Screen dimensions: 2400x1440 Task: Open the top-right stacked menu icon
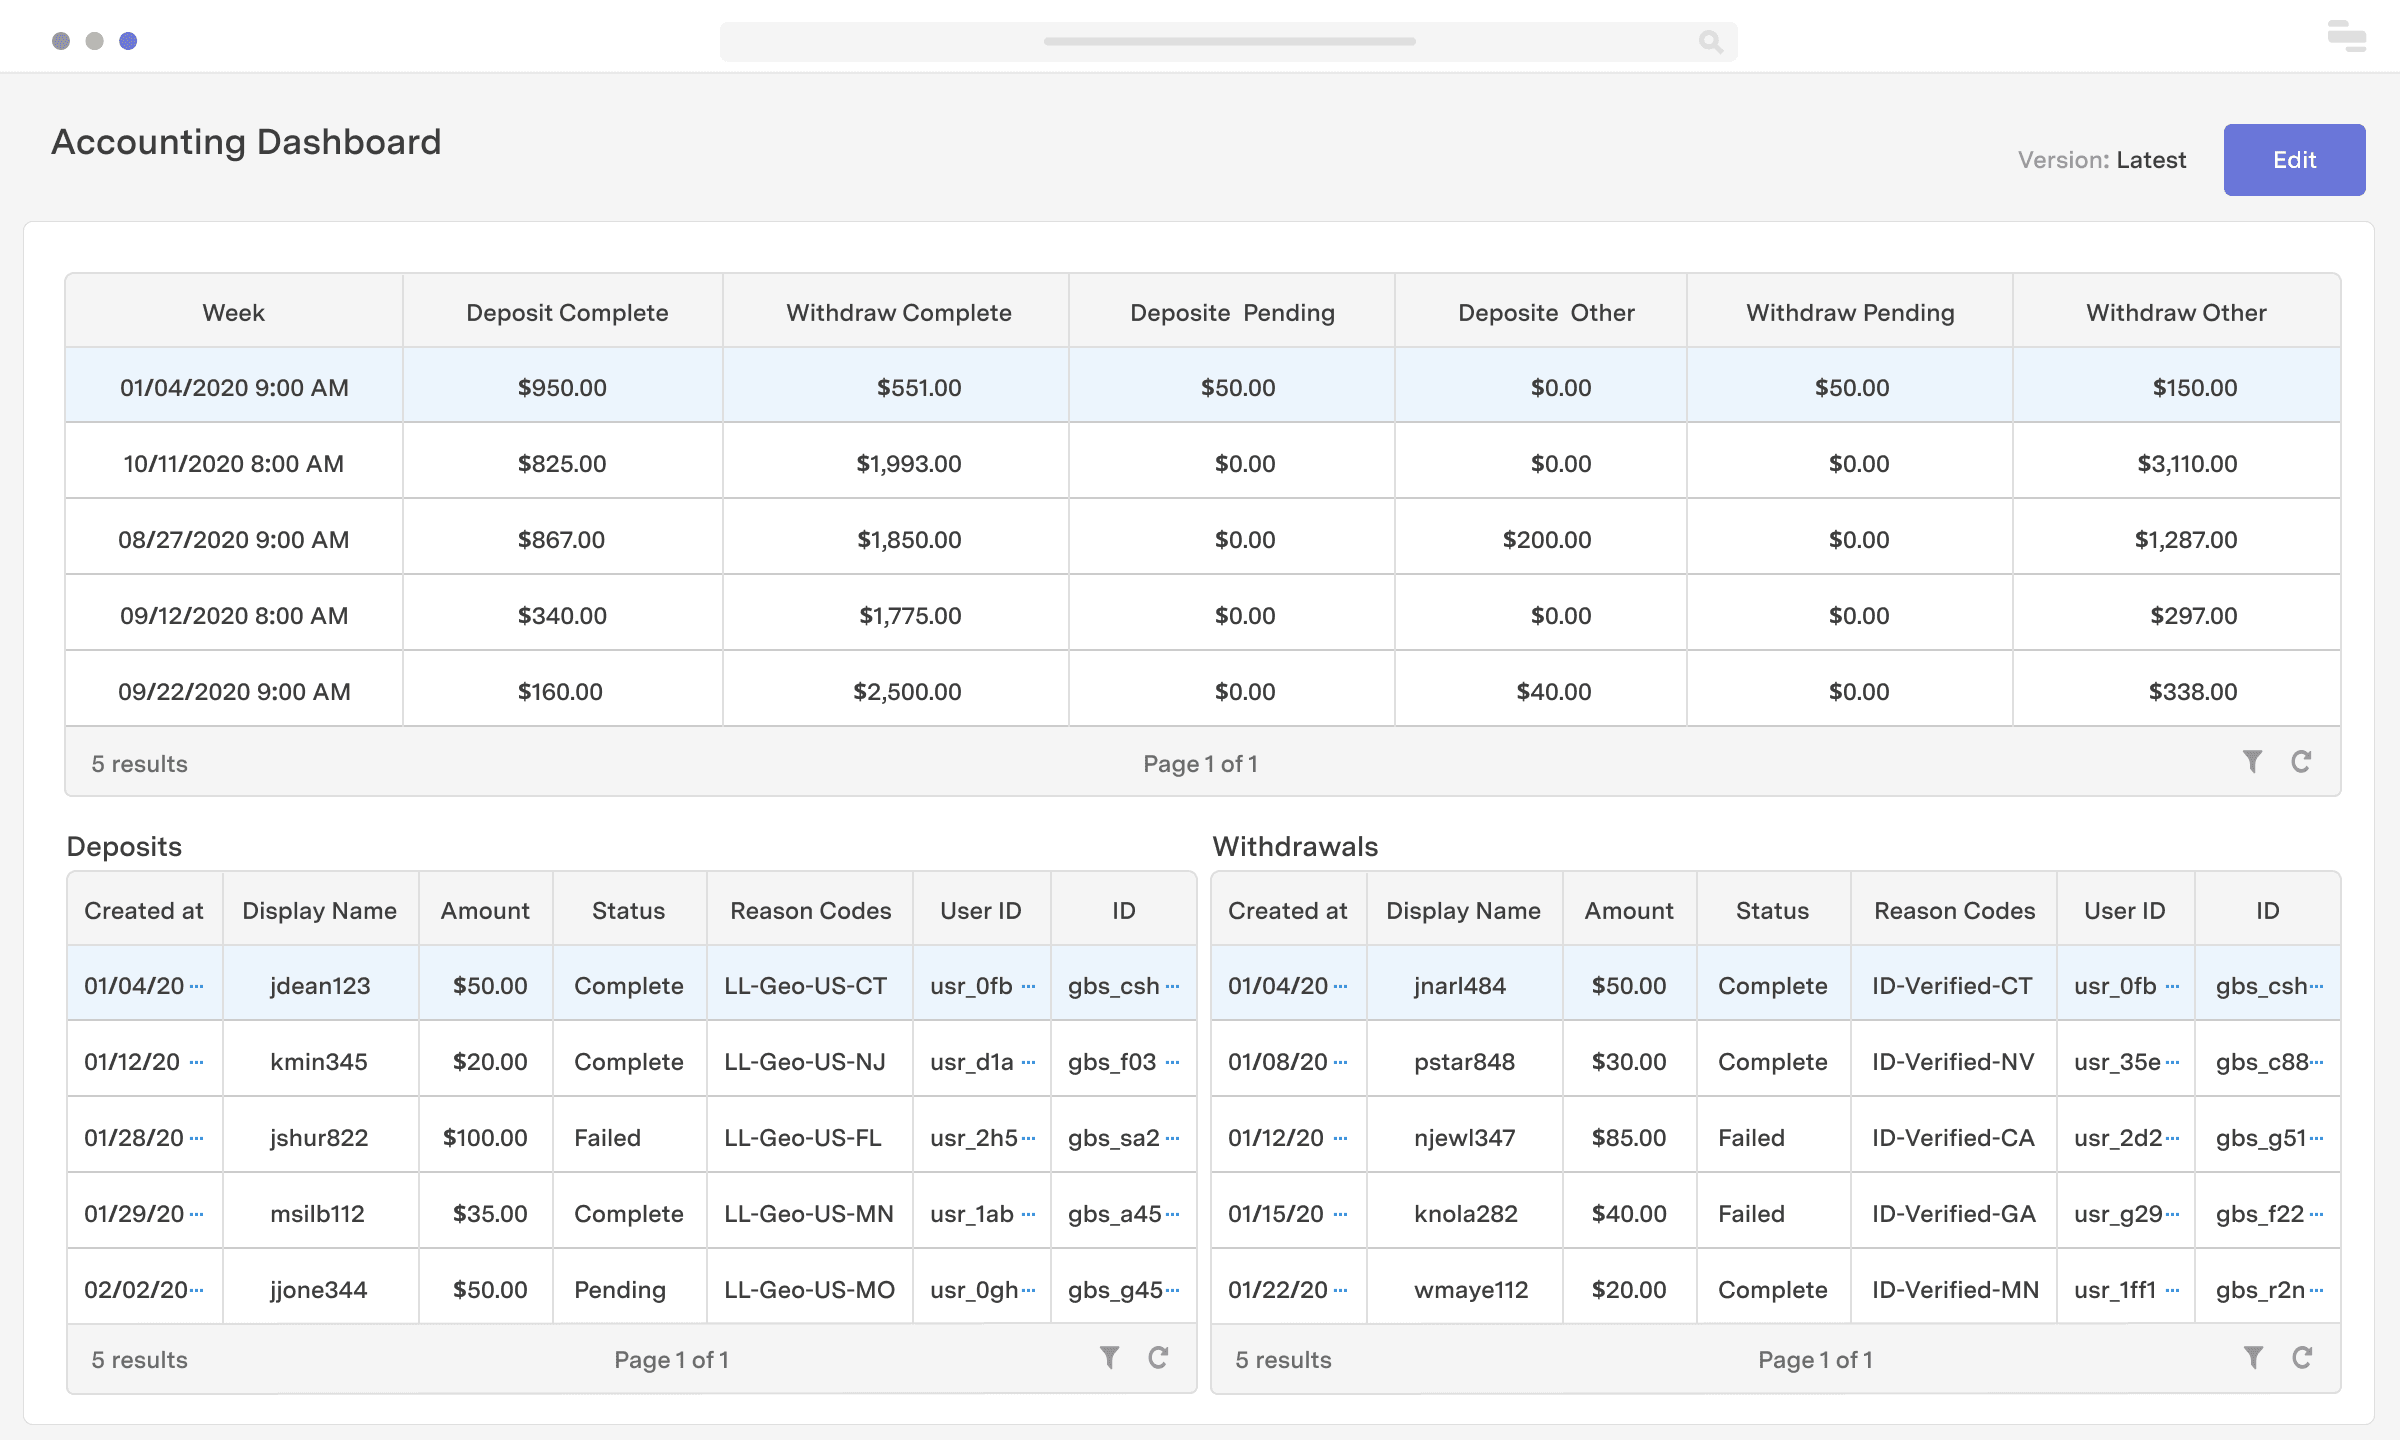point(2346,36)
